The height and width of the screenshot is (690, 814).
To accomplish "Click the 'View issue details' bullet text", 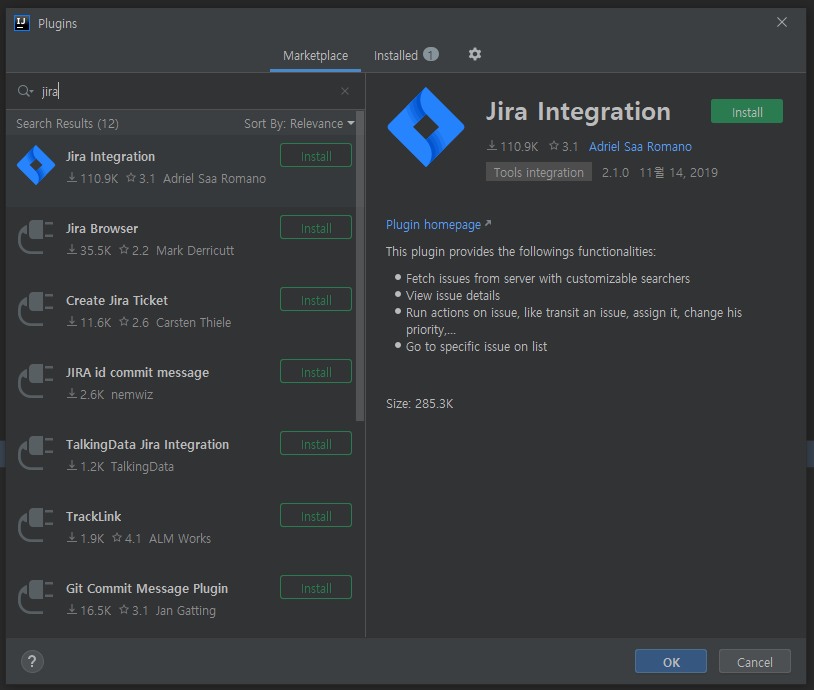I will [x=453, y=296].
